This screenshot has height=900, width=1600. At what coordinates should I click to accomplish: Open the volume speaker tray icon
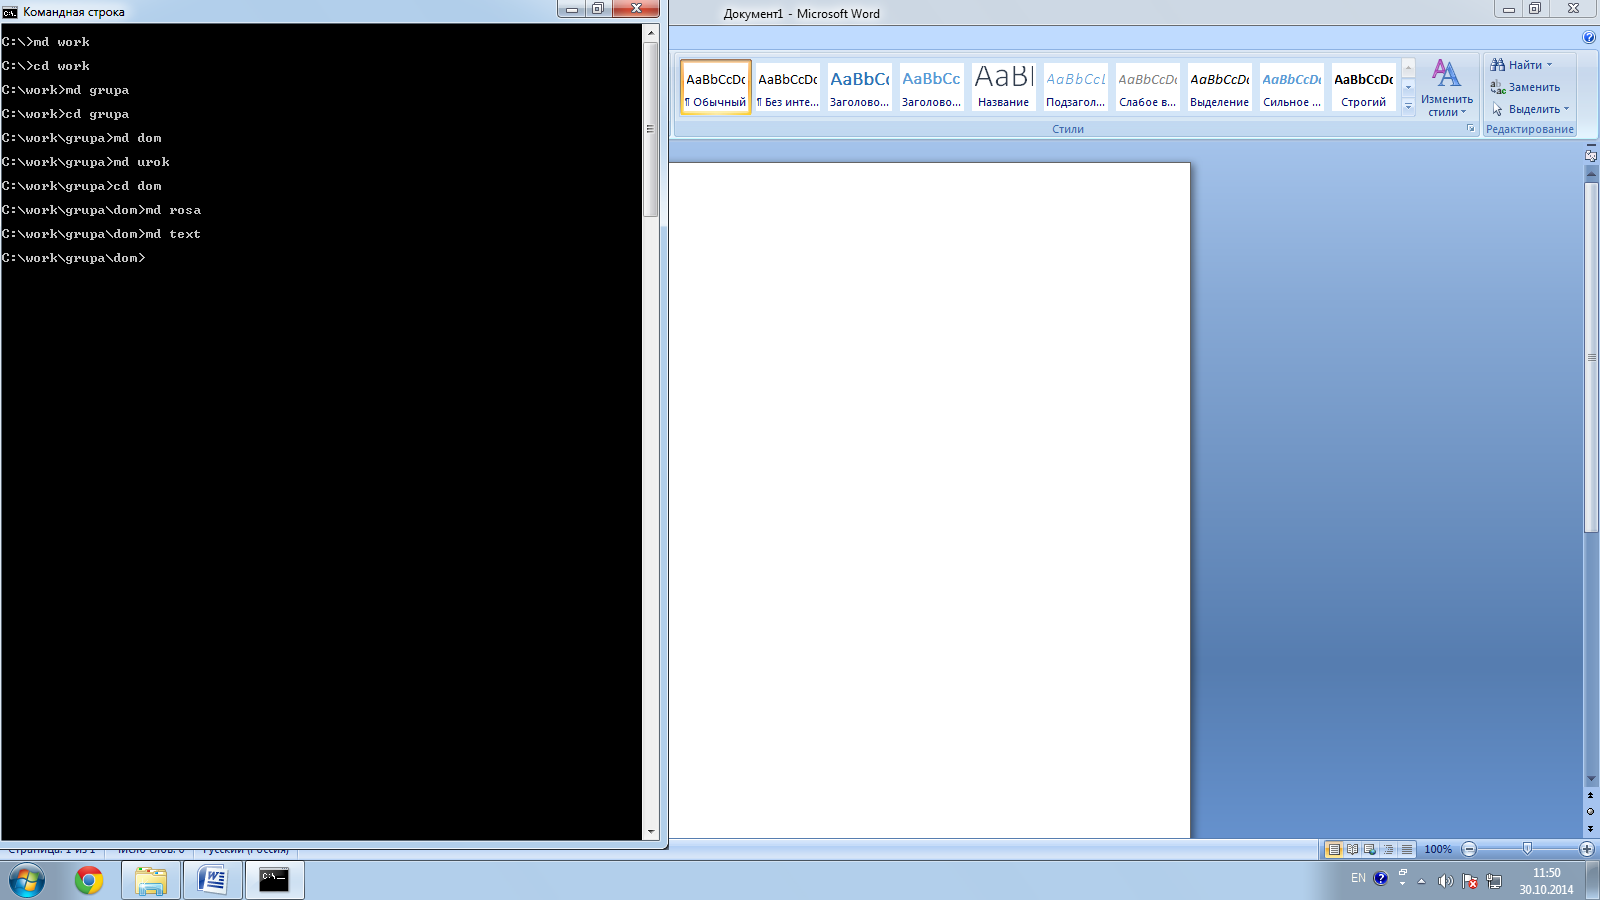1445,881
